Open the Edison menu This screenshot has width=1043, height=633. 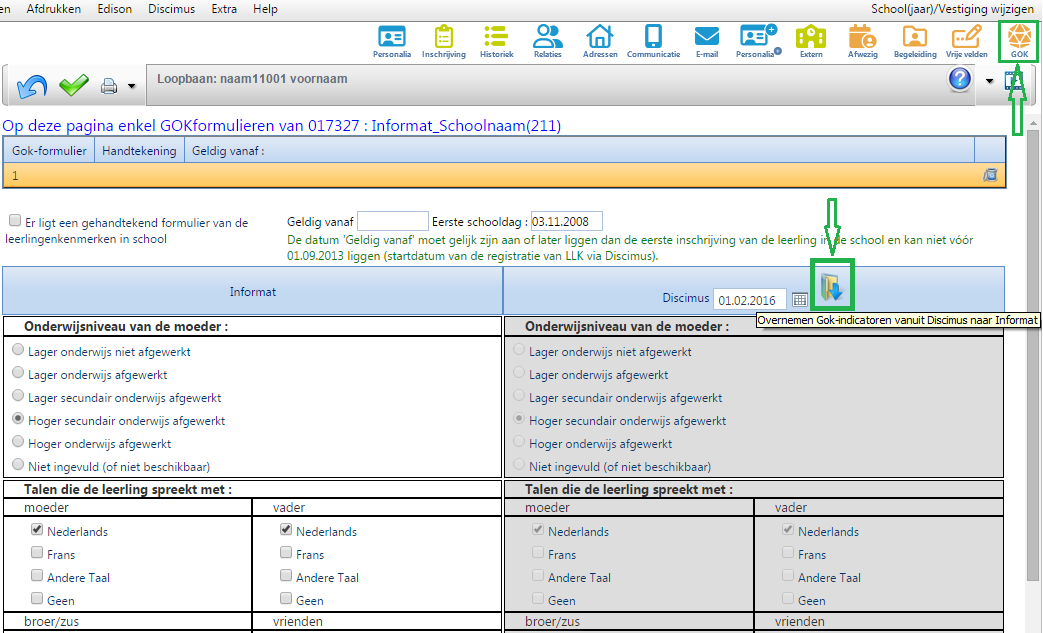tap(114, 9)
